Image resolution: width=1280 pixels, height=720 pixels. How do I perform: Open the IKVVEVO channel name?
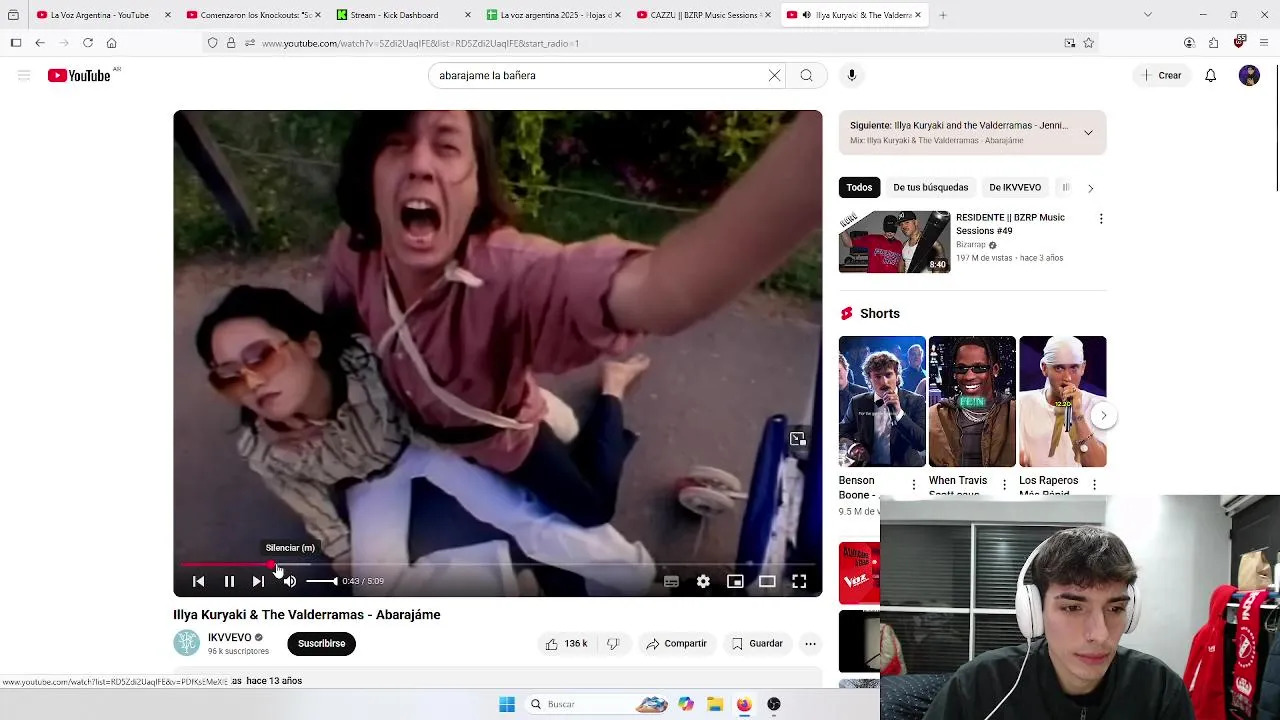[x=229, y=637]
